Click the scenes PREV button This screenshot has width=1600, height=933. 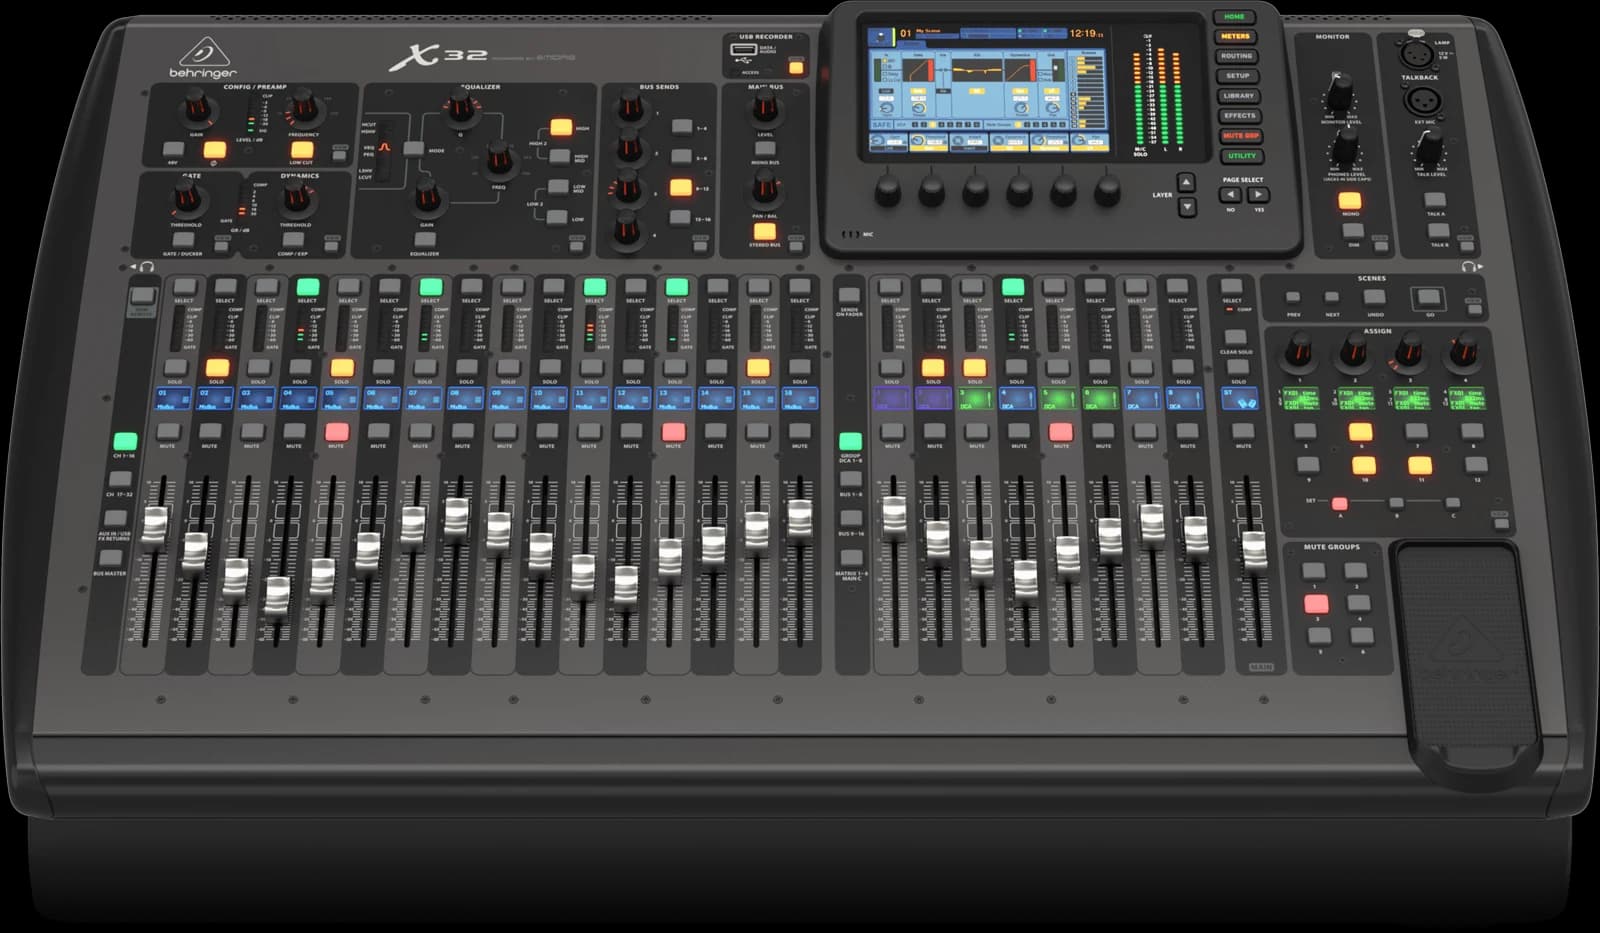pyautogui.click(x=1293, y=297)
